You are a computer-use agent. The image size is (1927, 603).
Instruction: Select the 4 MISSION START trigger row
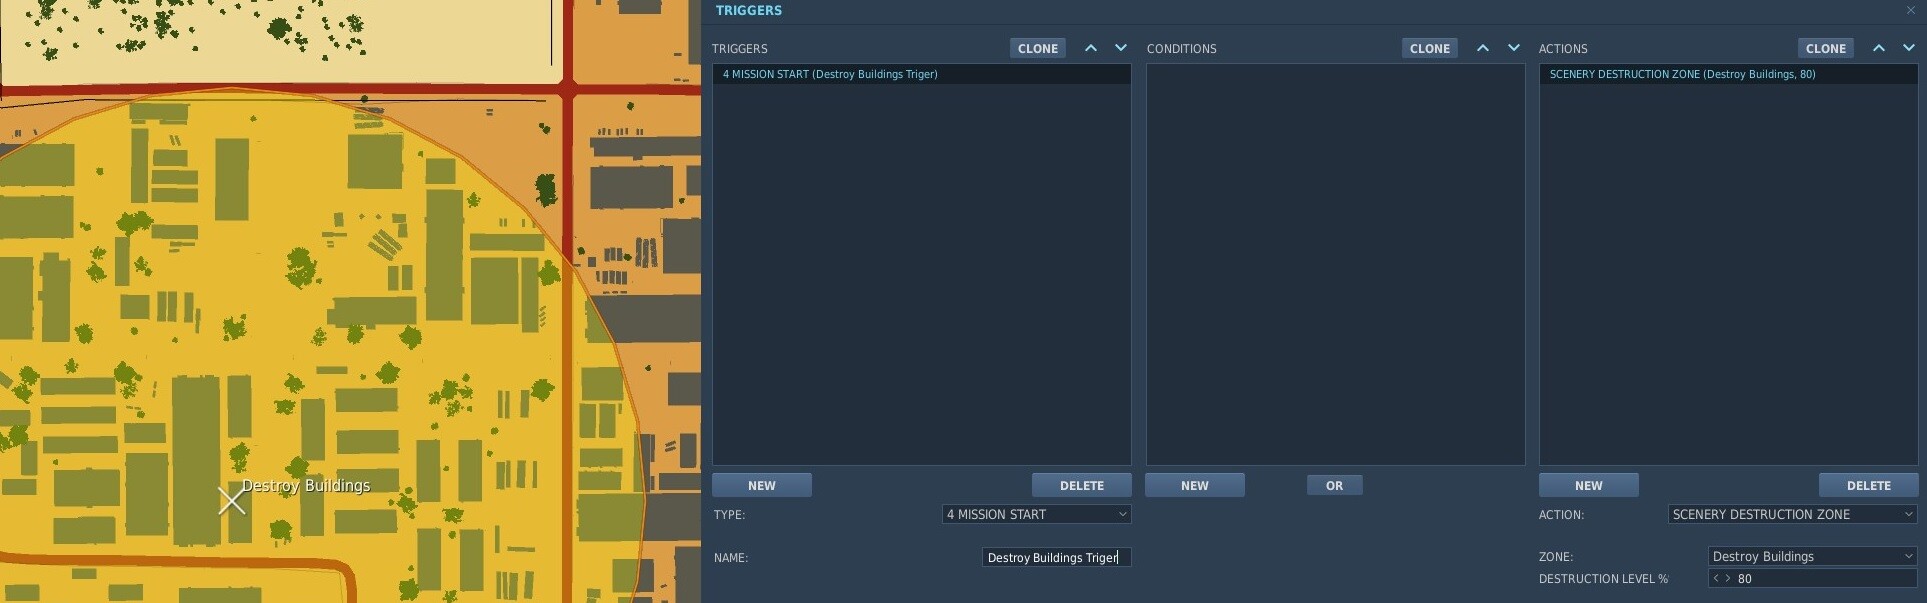[921, 74]
